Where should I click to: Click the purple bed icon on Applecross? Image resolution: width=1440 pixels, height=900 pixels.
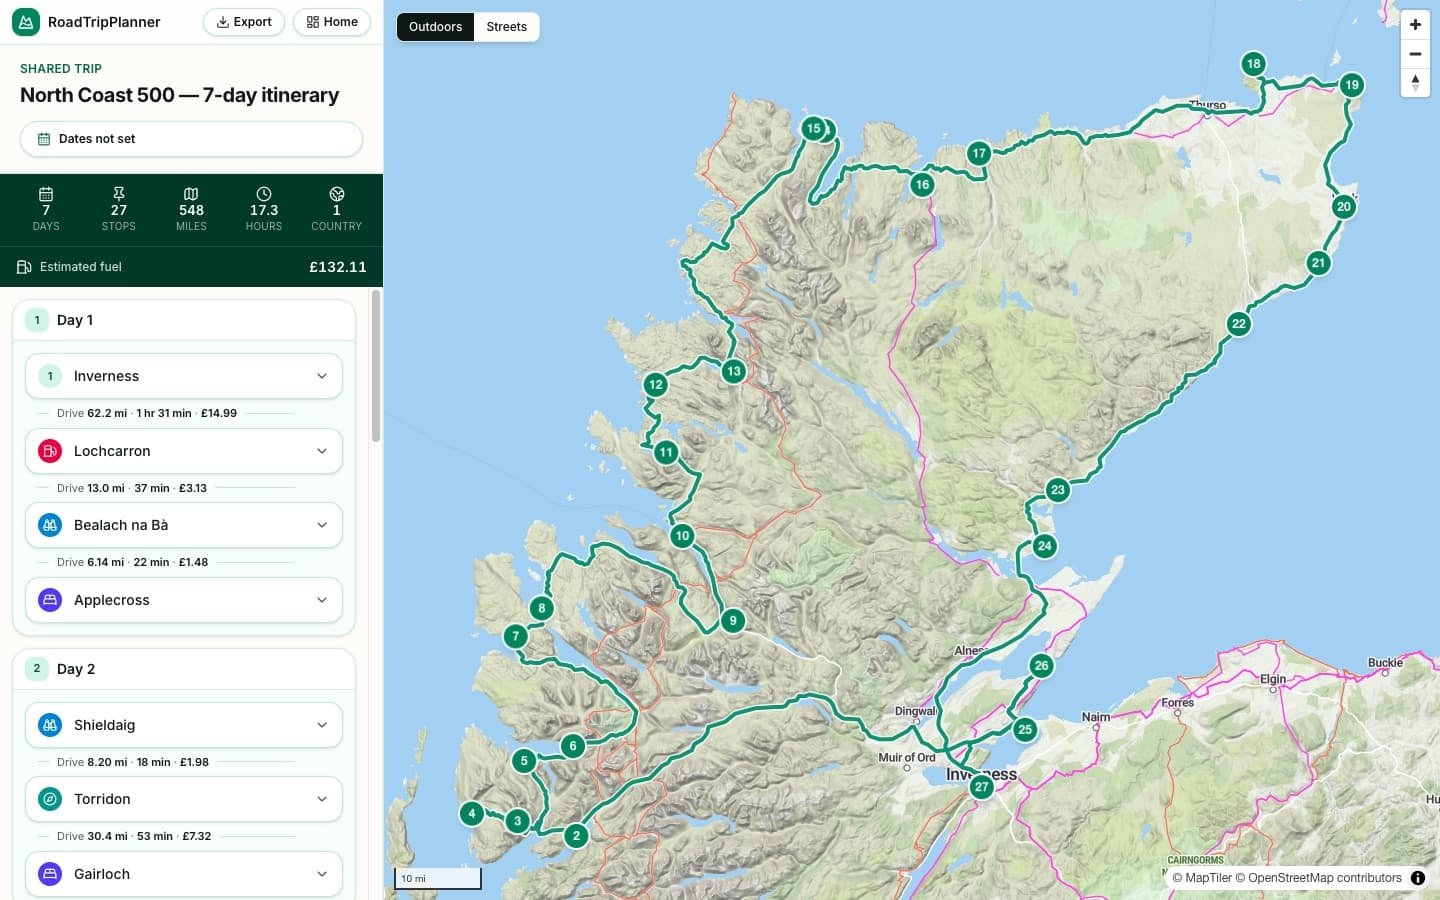[50, 600]
